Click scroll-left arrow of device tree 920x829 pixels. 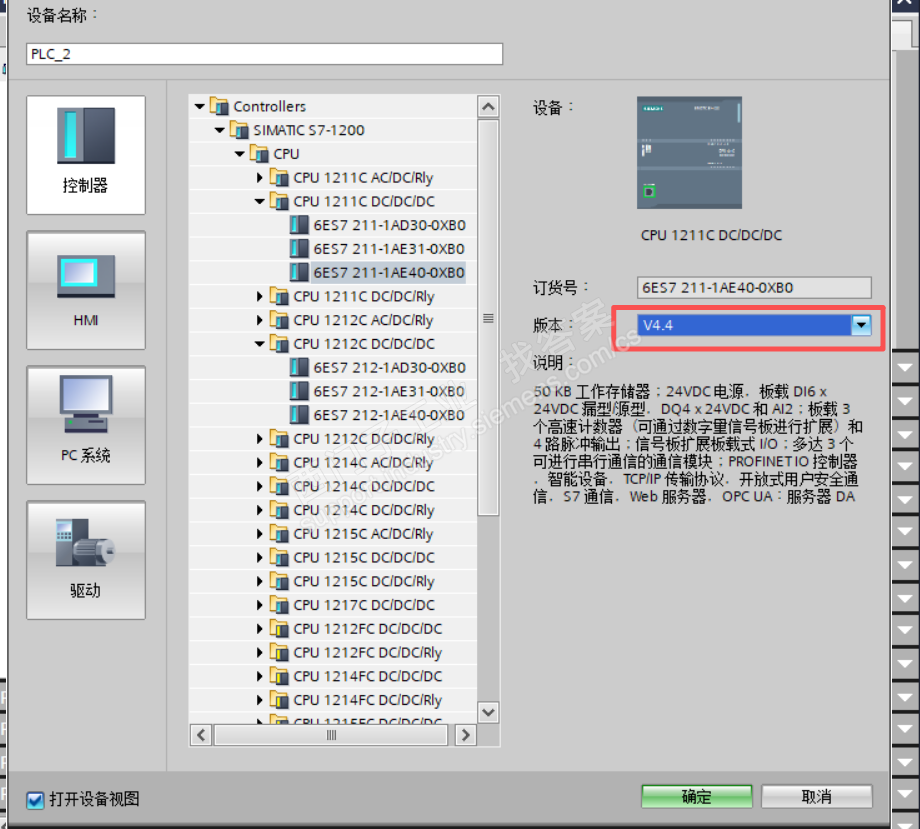click(201, 735)
